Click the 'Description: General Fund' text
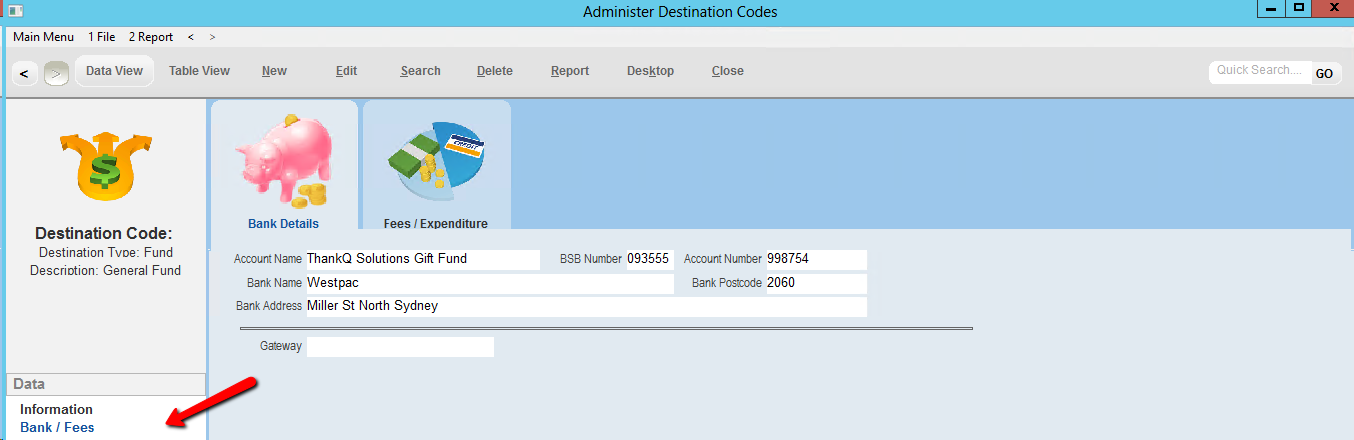1354x440 pixels. tap(105, 270)
